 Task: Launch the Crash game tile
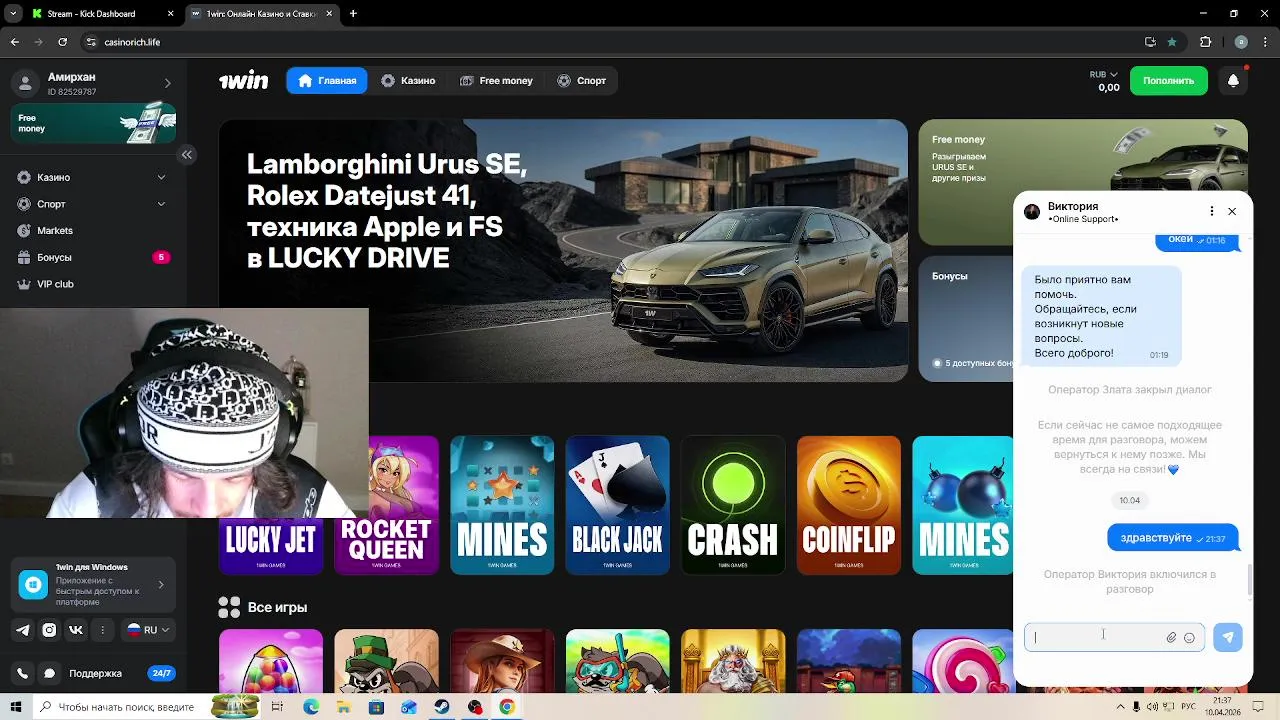(x=732, y=505)
